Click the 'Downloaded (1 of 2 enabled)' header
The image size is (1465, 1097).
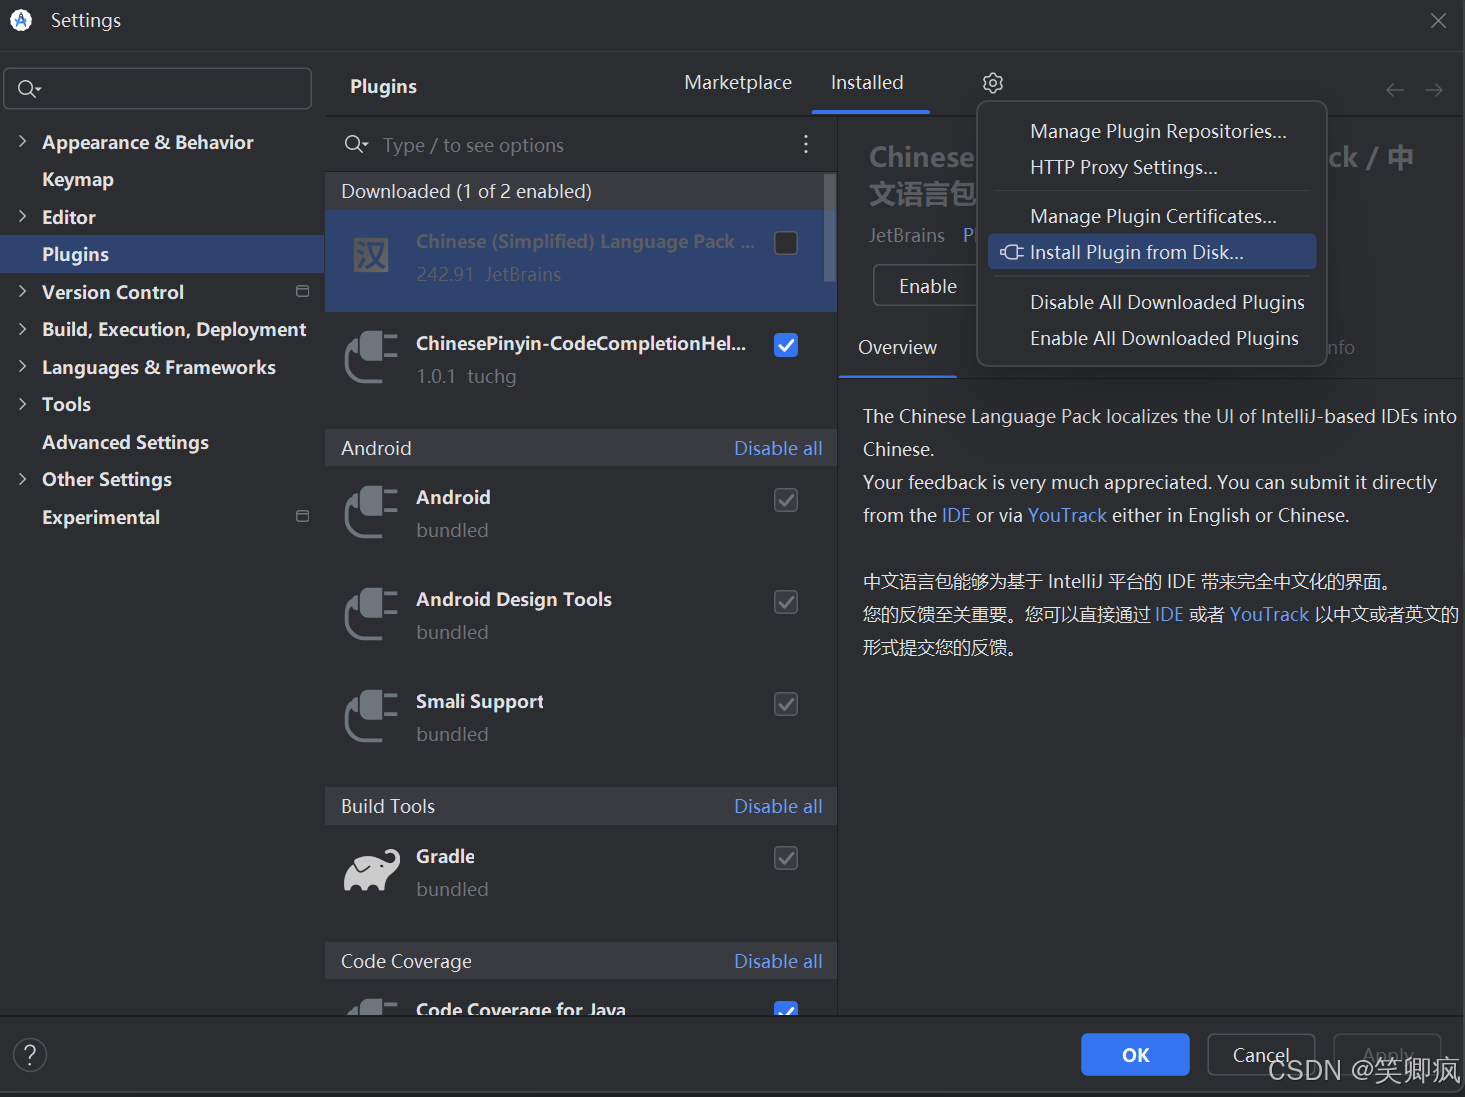[x=466, y=191]
